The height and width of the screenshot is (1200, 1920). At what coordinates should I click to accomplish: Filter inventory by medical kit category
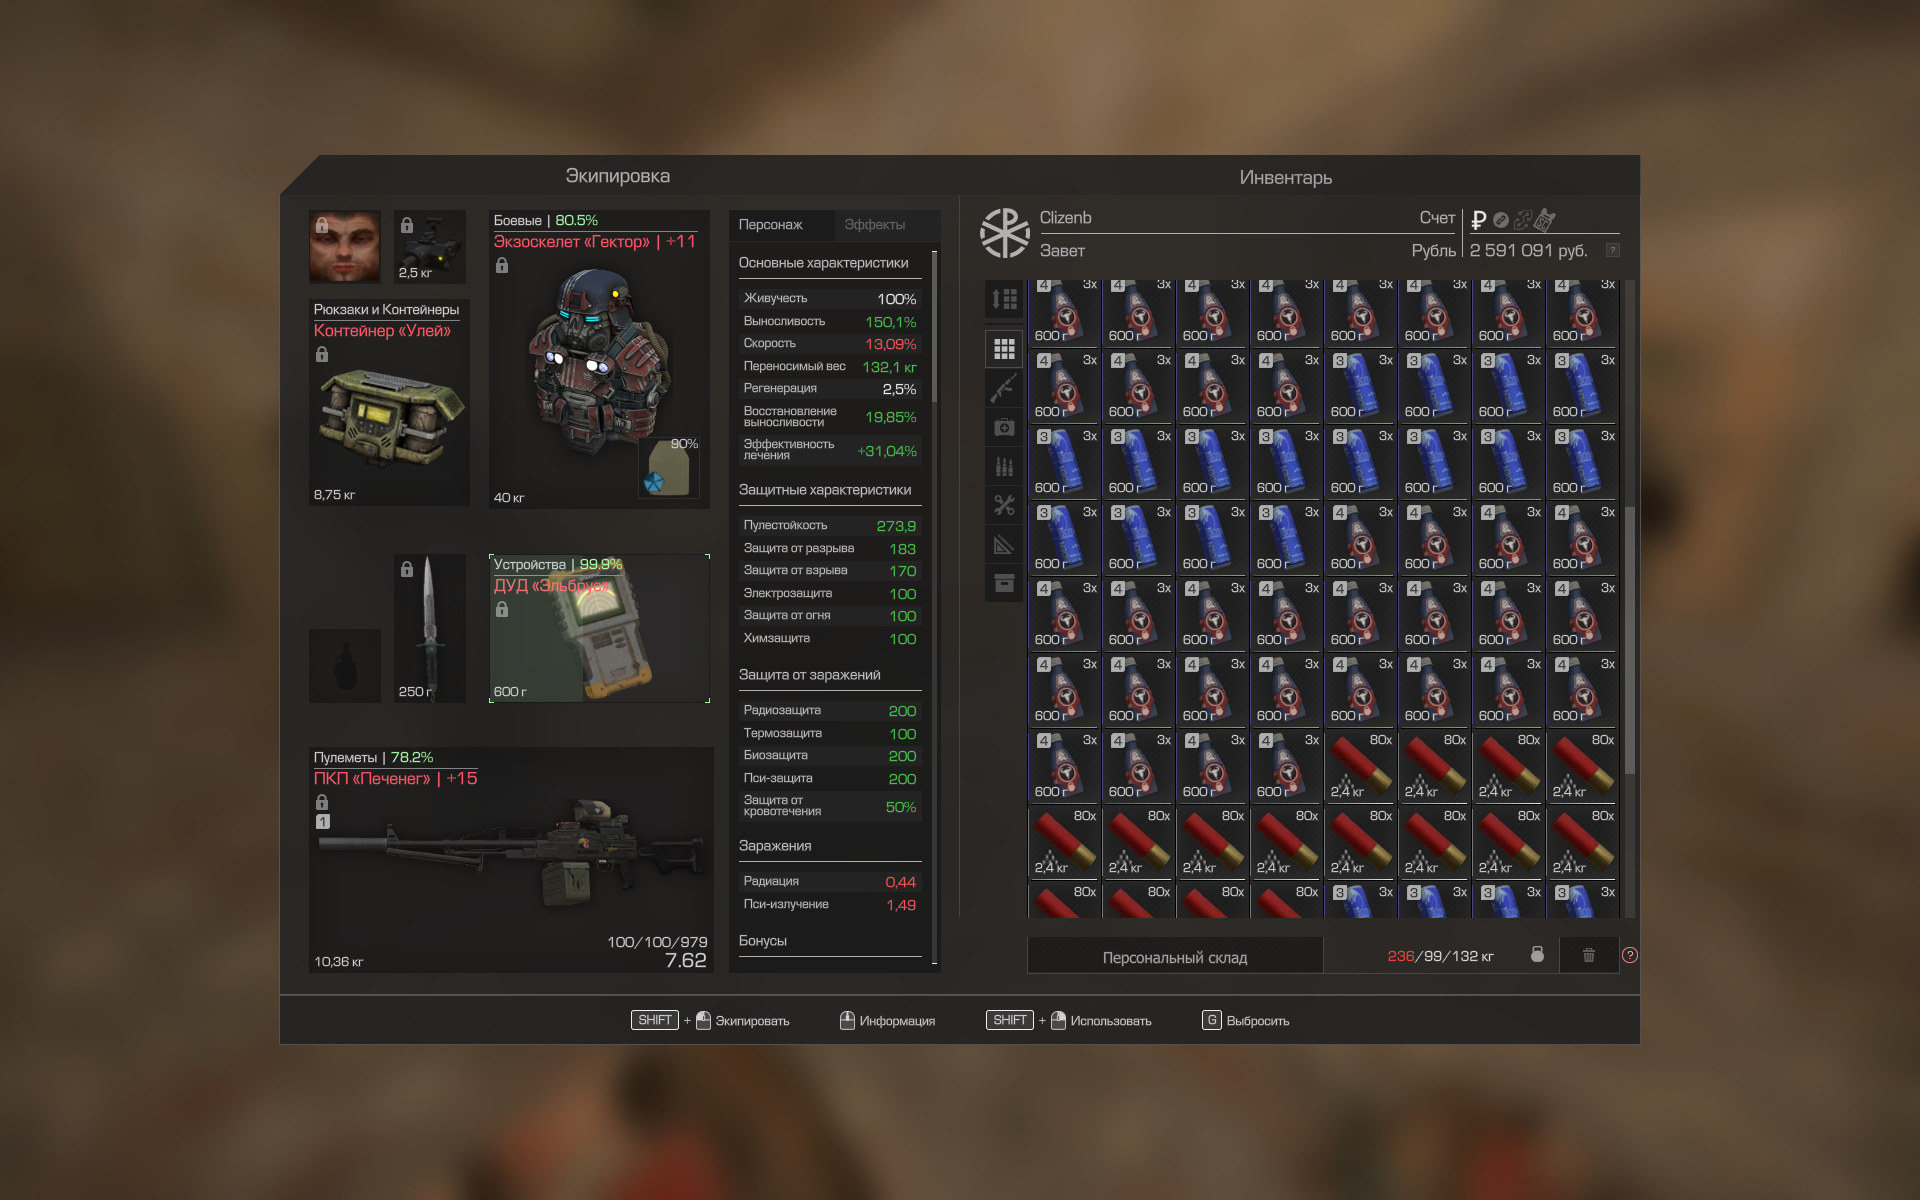(1004, 427)
